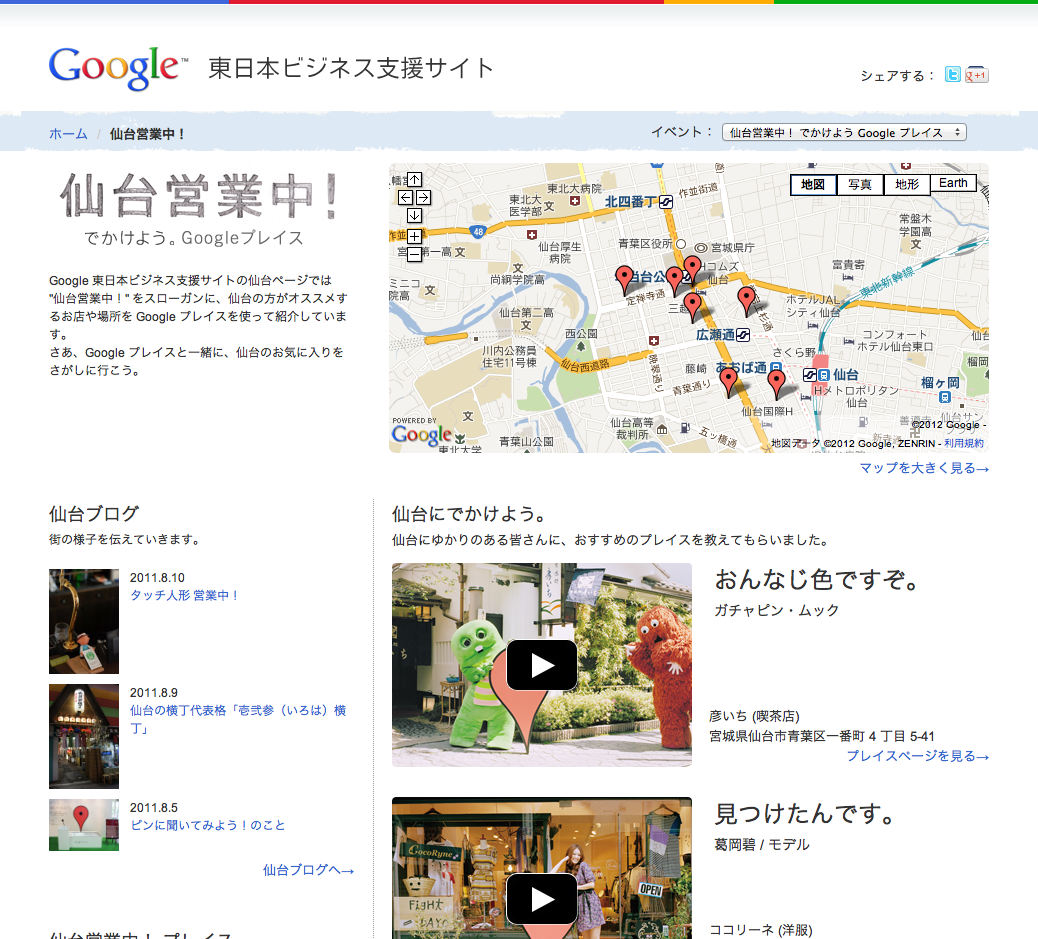Play the ガチャピン・ムック video
The height and width of the screenshot is (939, 1038).
[x=542, y=665]
